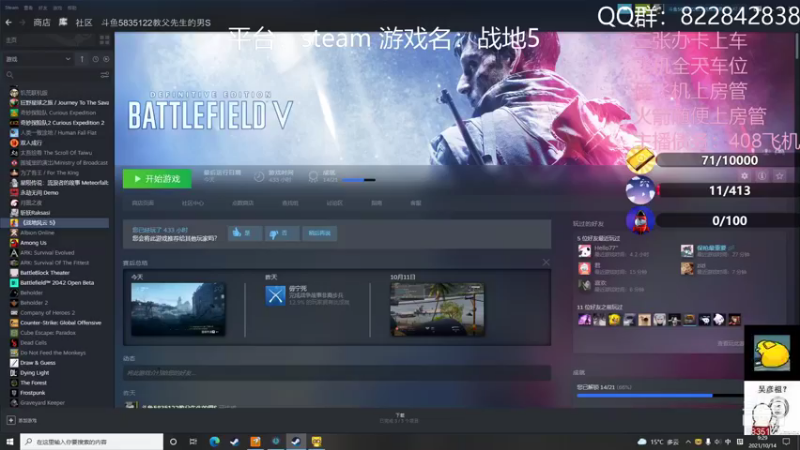Open Windows Start menu

(9, 441)
